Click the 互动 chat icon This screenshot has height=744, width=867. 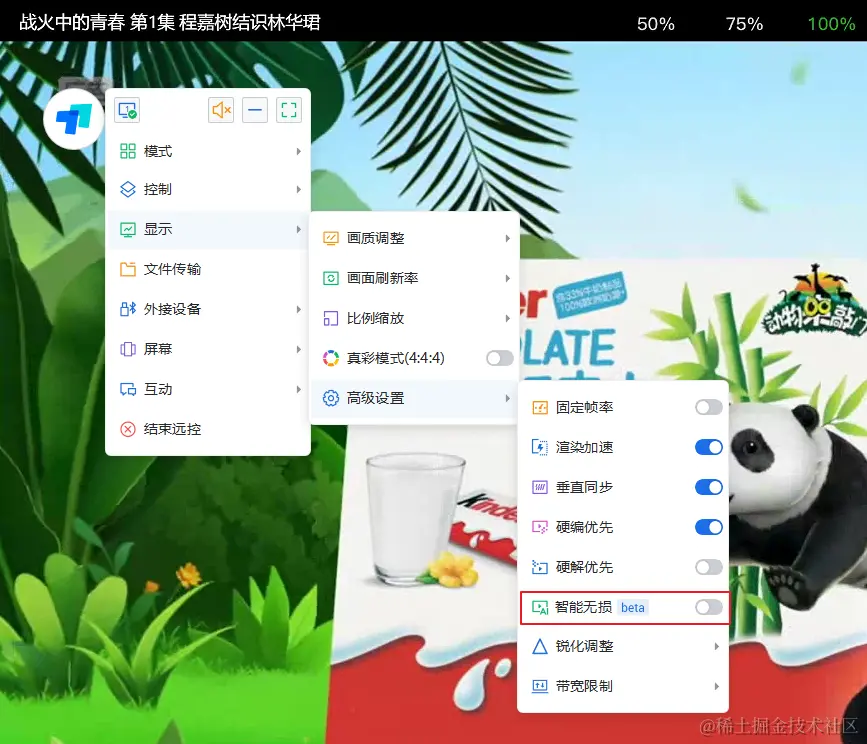[x=128, y=389]
